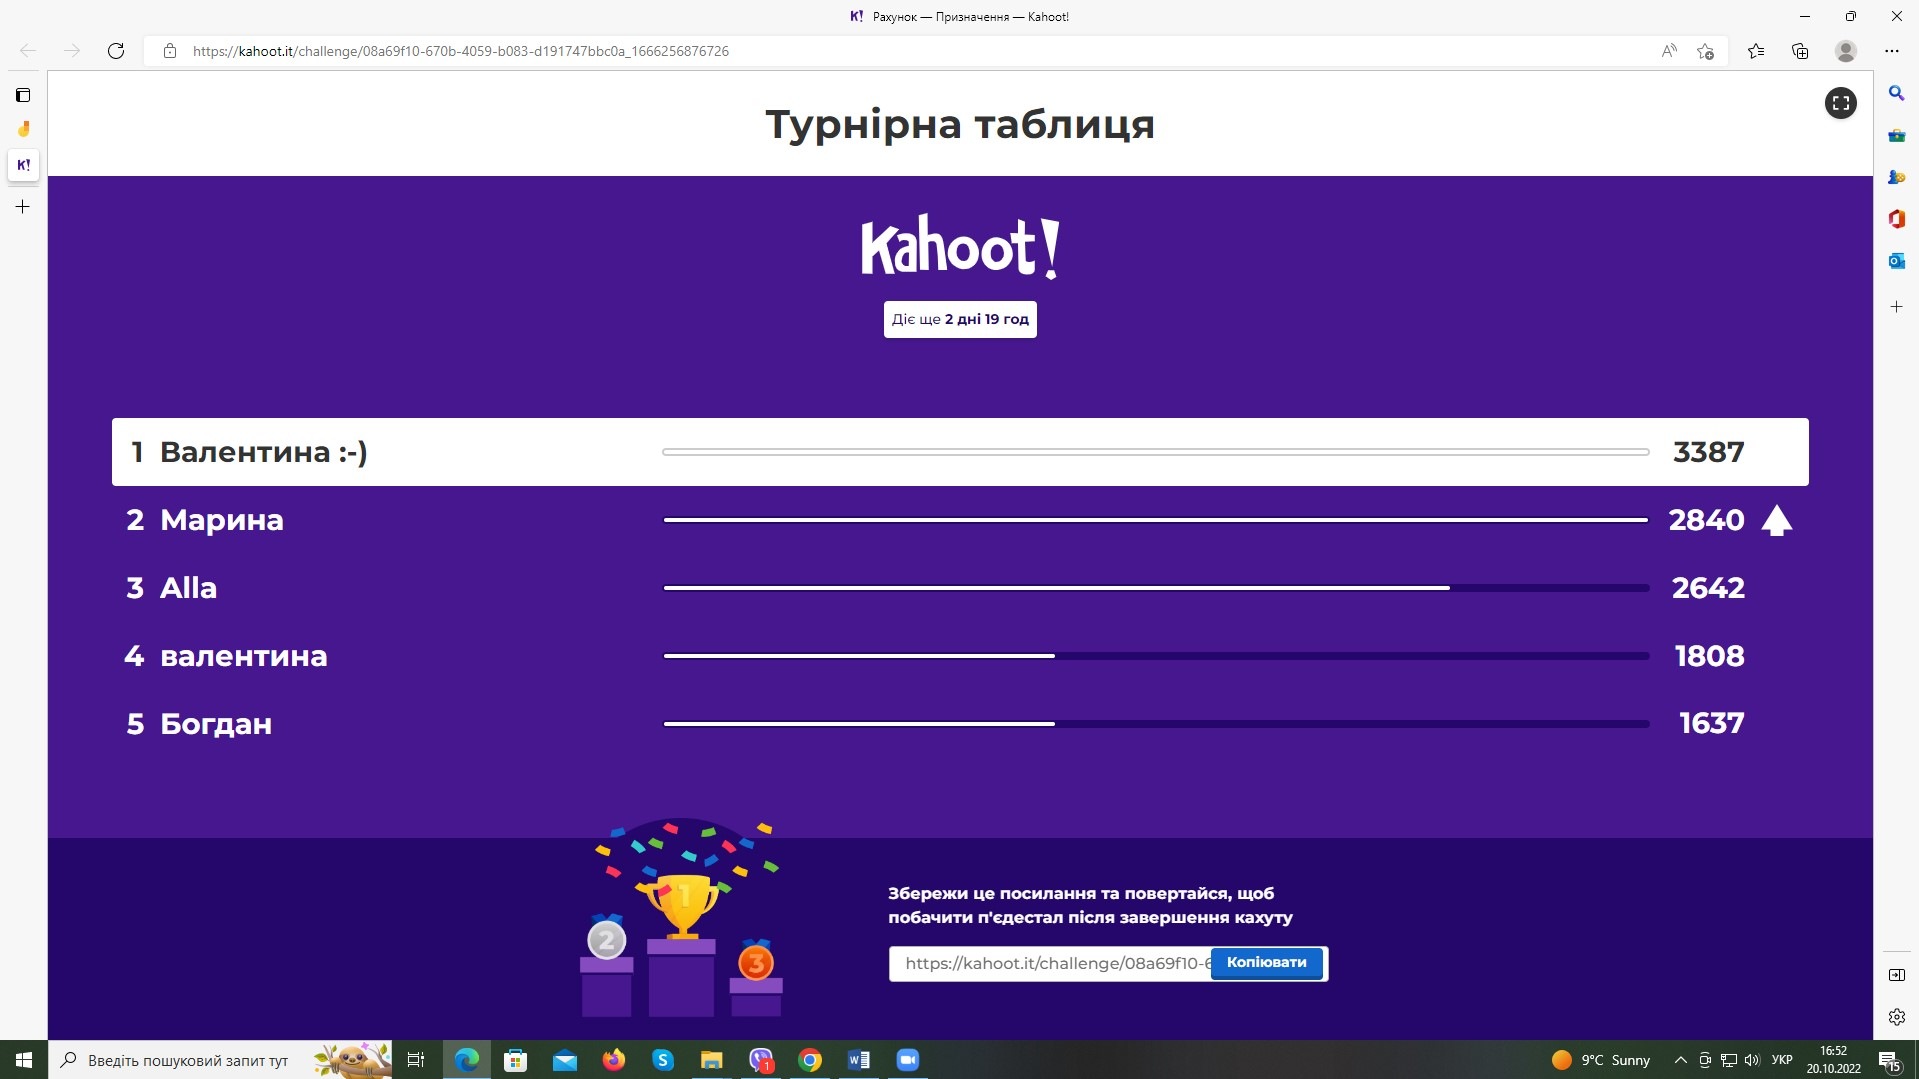
Task: Open Edge sidebar Search
Action: (x=1896, y=93)
